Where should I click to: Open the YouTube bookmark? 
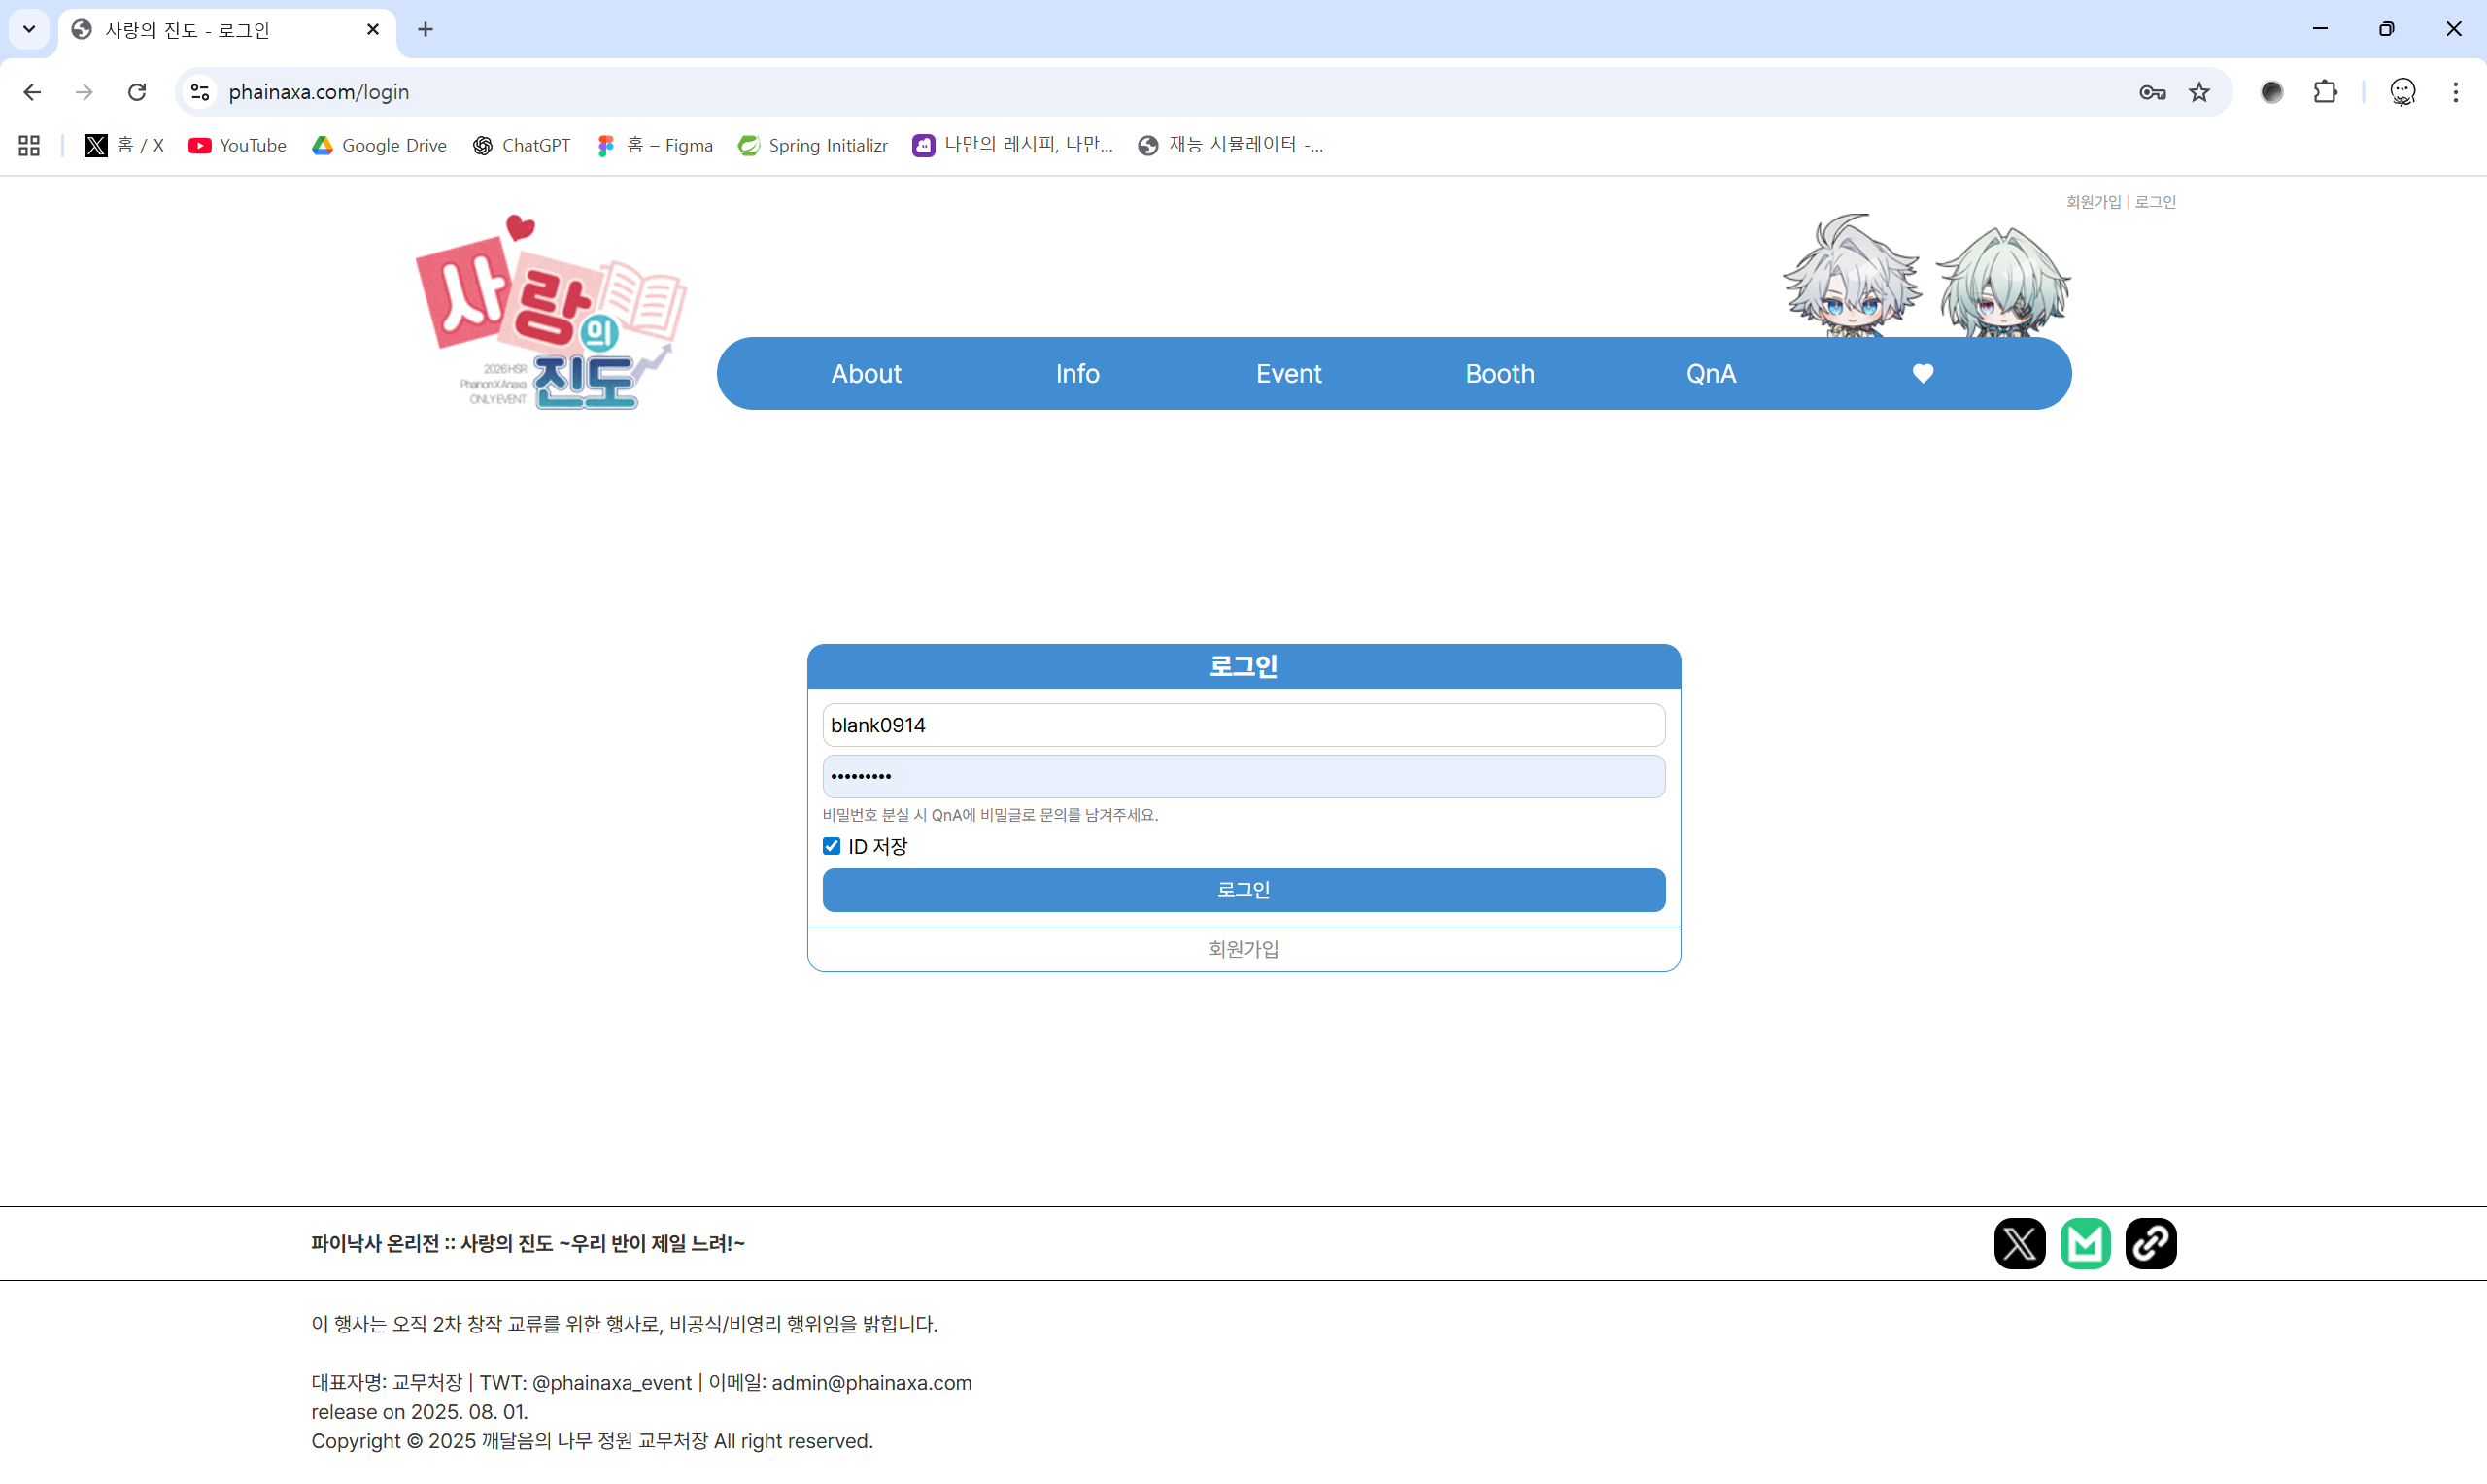[x=237, y=145]
